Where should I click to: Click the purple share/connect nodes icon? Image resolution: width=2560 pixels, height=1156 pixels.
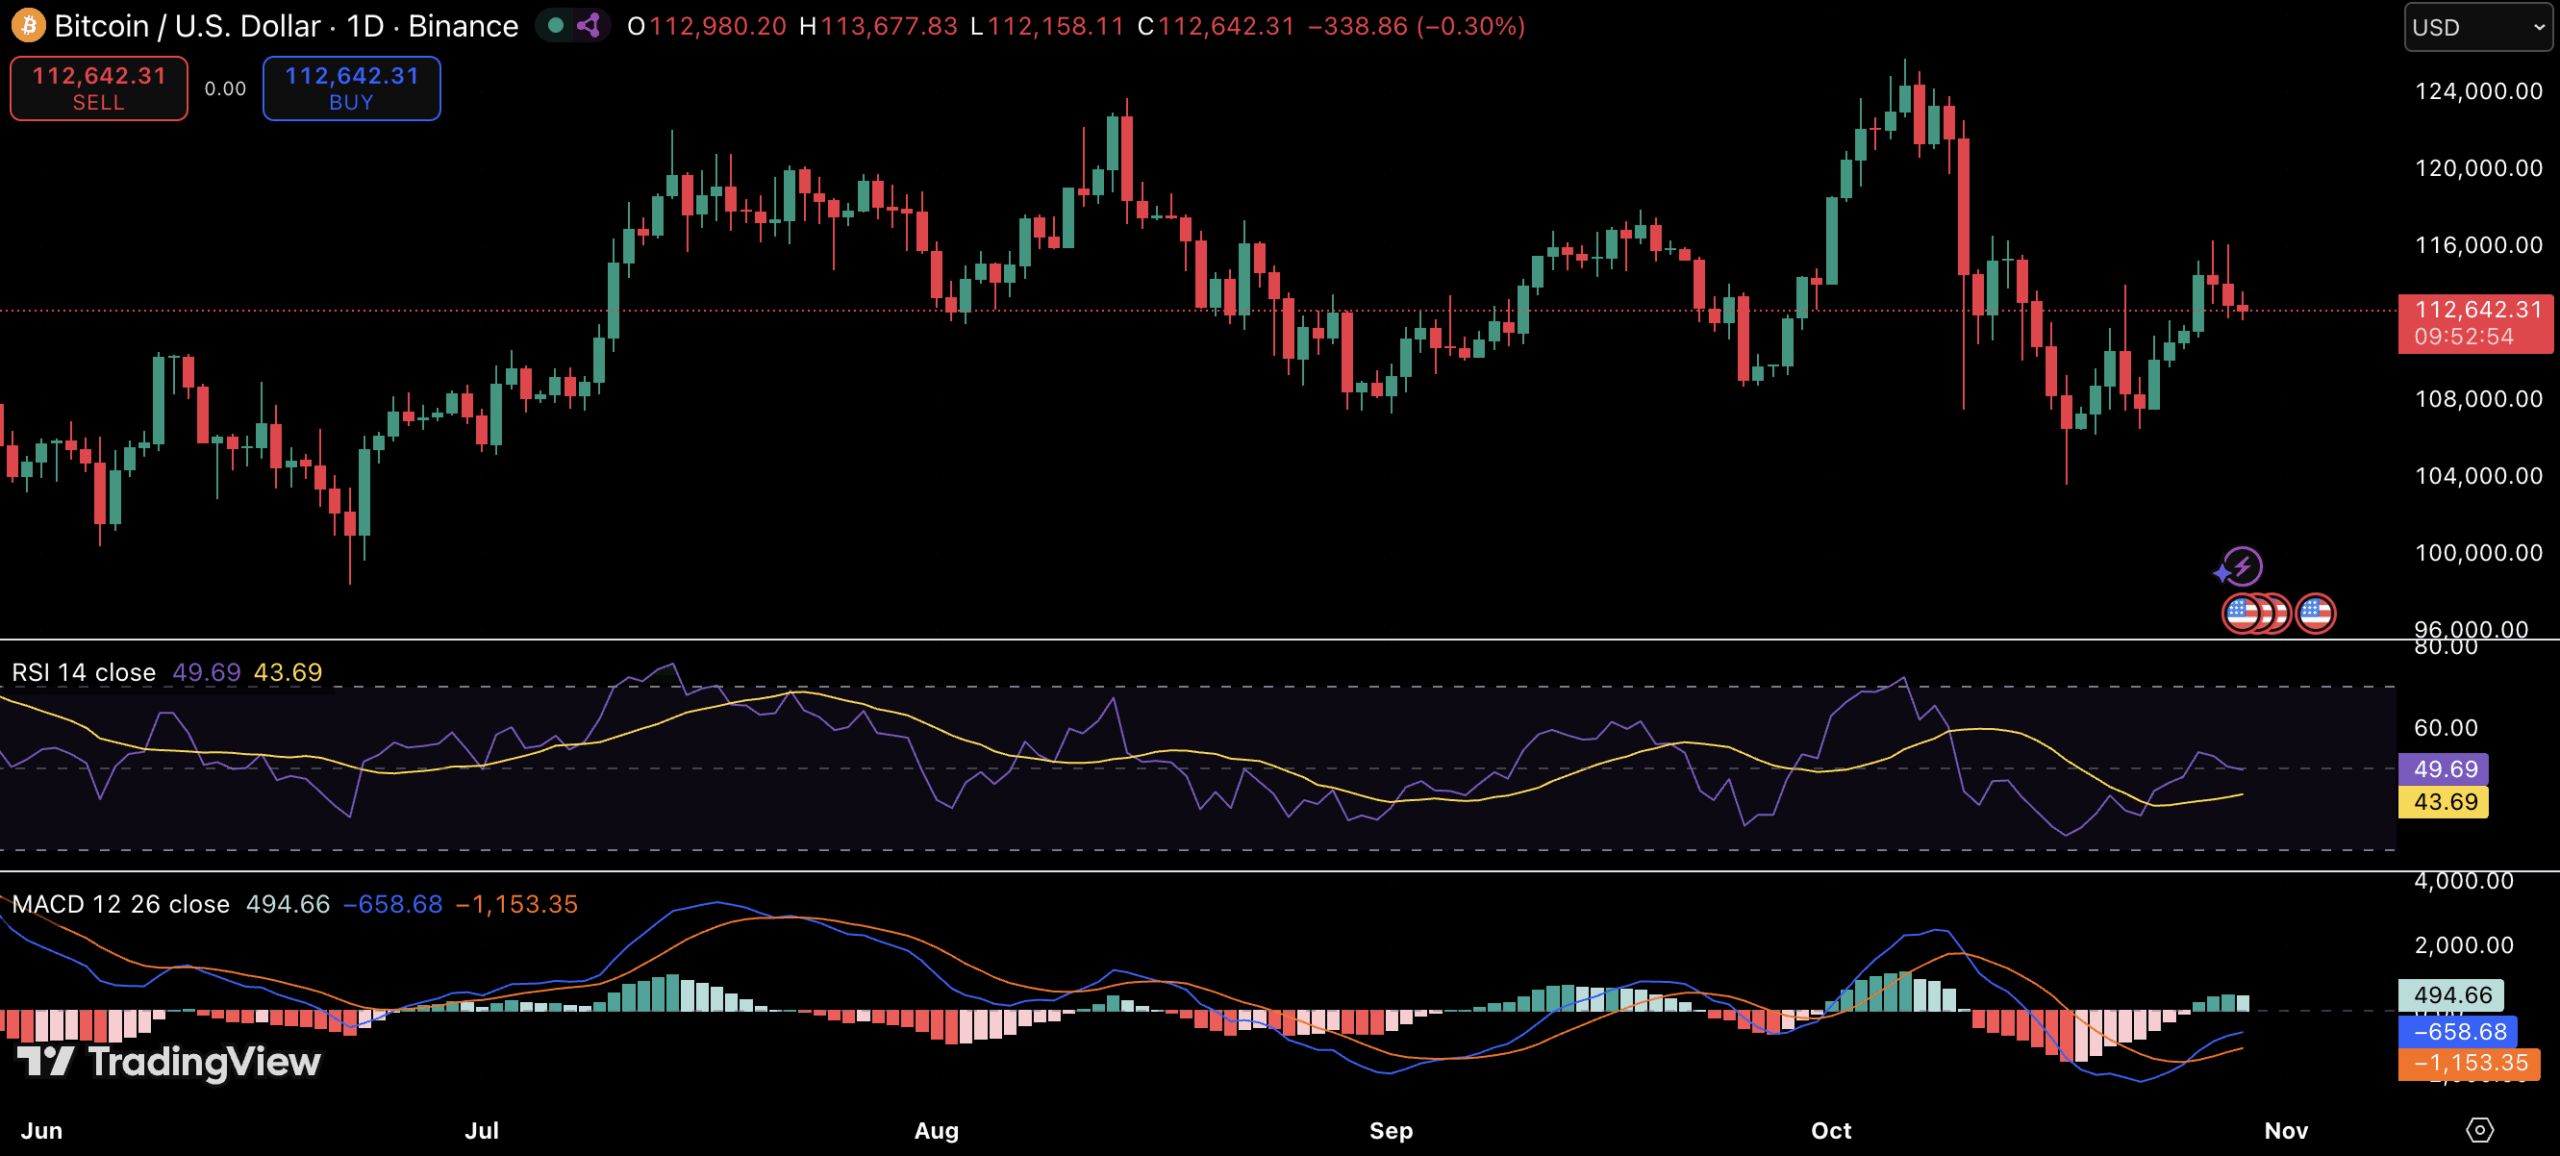(x=589, y=26)
